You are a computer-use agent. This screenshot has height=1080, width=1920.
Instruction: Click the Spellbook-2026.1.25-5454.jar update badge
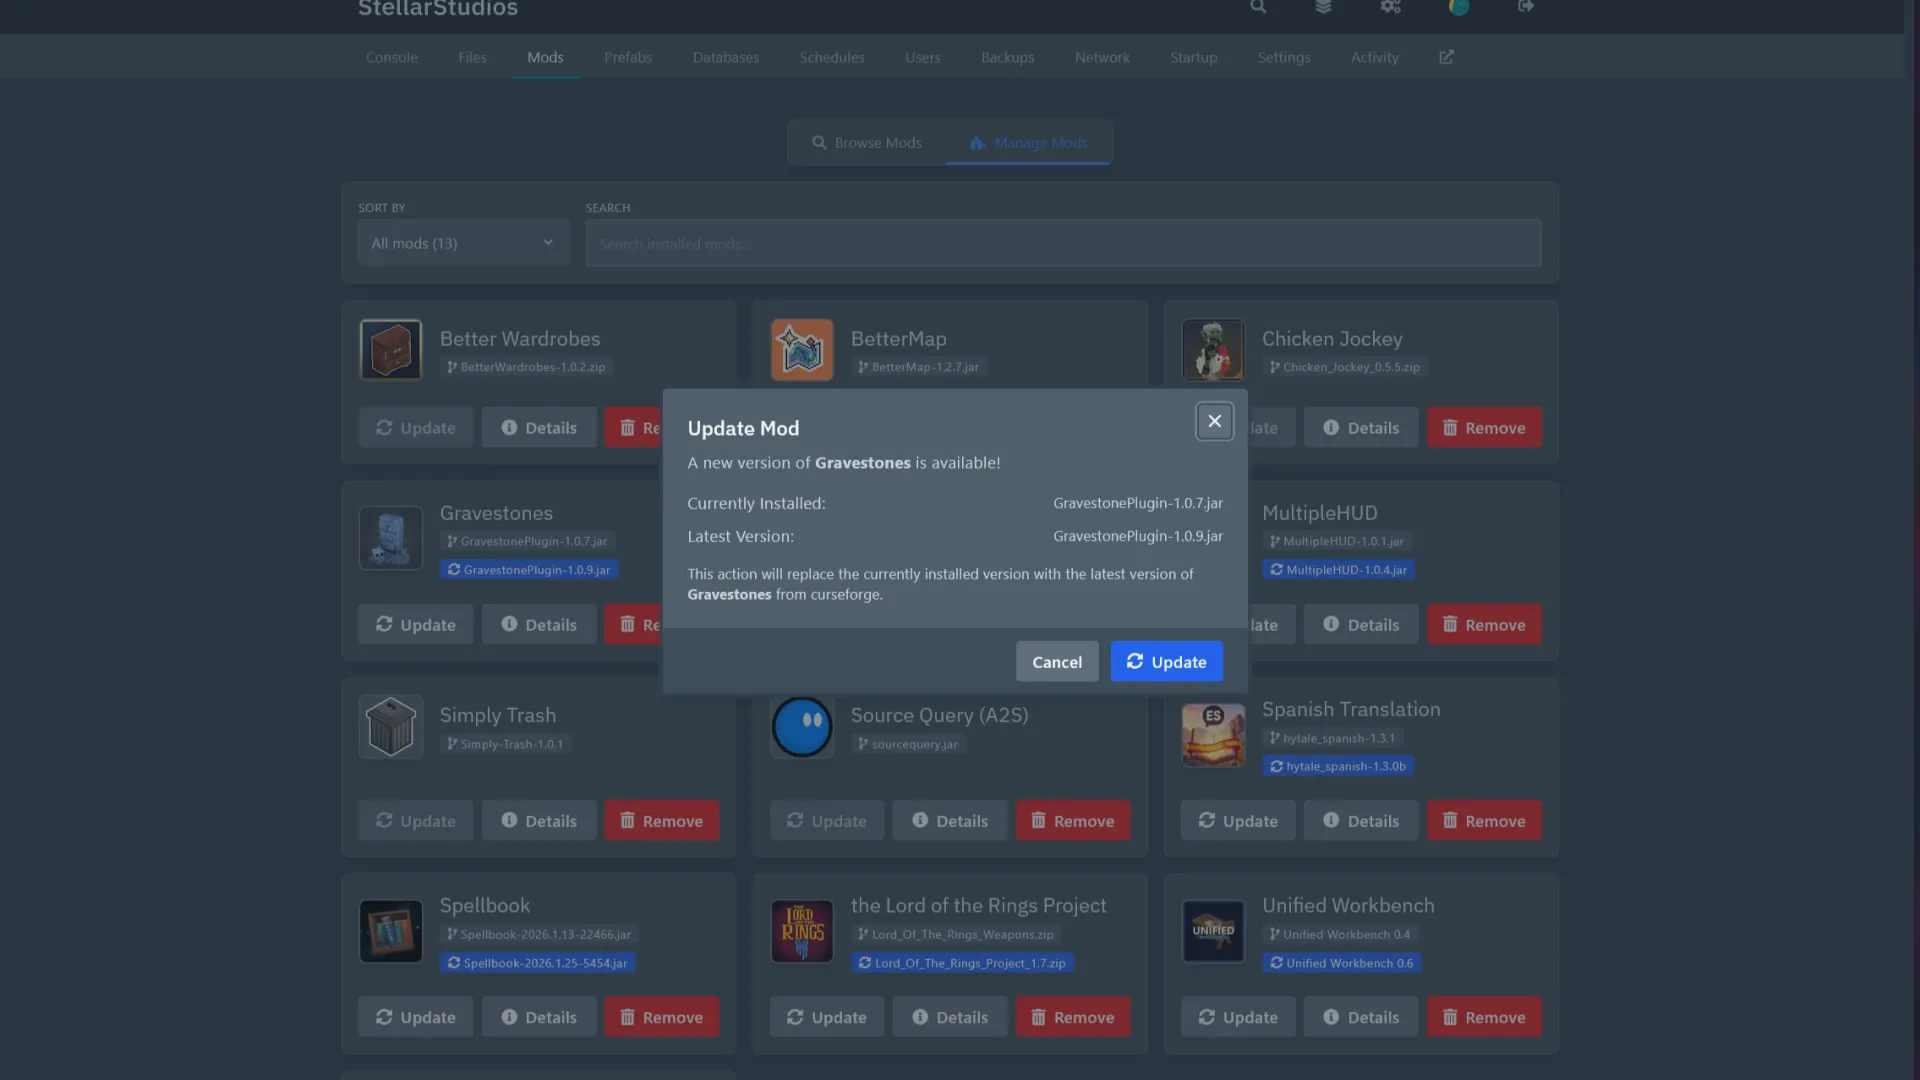click(538, 963)
